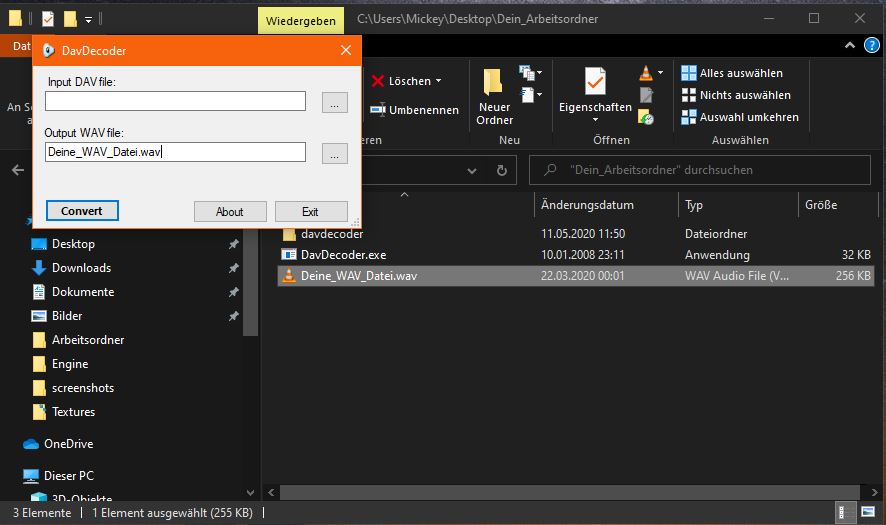Select the Downloads quick access folder
Viewport: 886px width, 525px height.
[81, 268]
